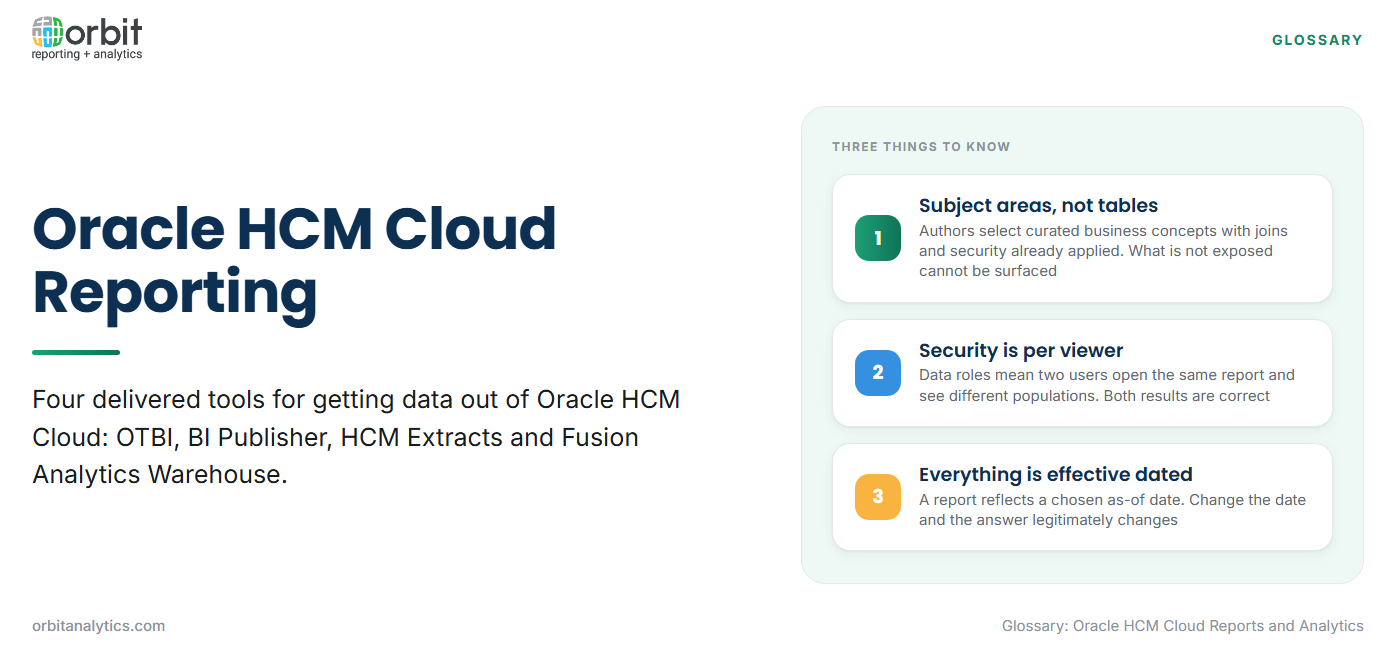Viewport: 1395px width, 649px height.
Task: Click the description starting 'Data roles mean two users'
Action: pyautogui.click(x=1107, y=385)
